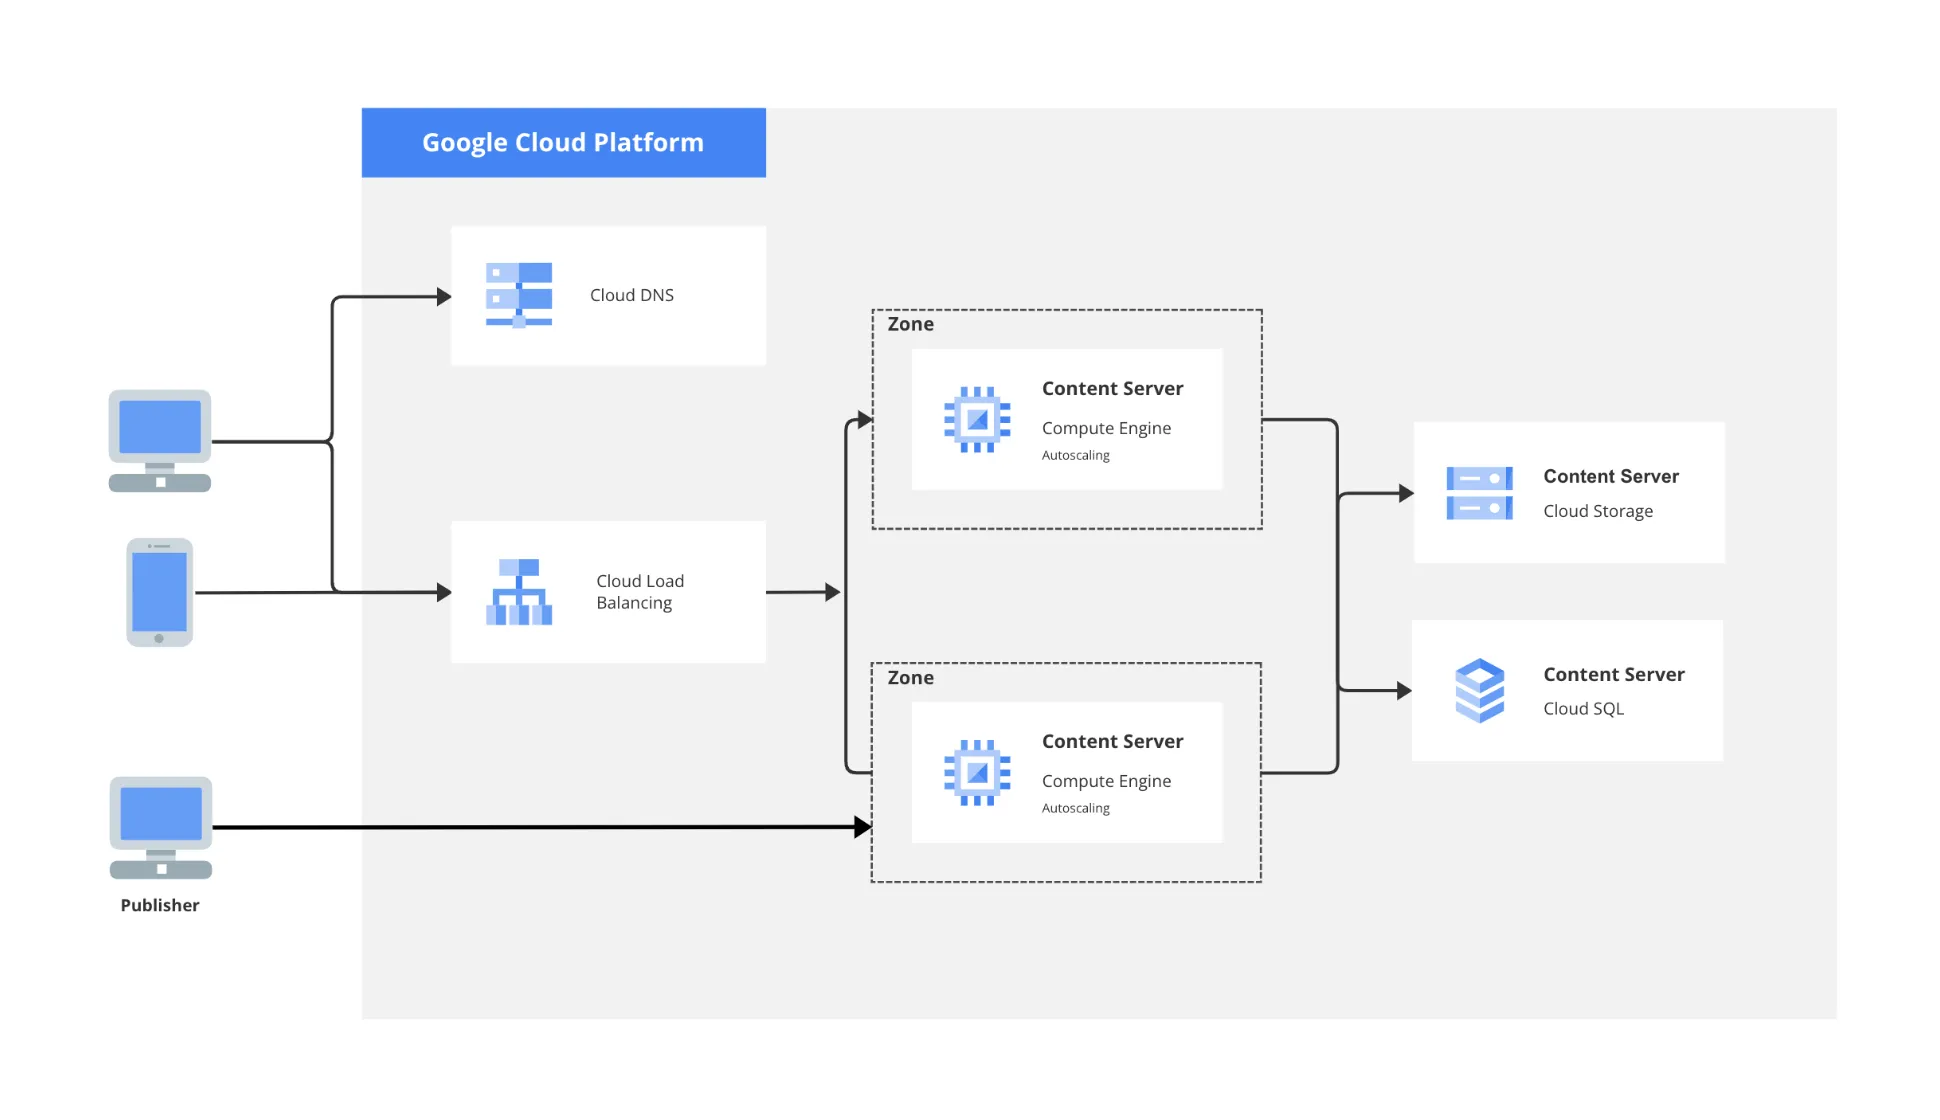Select the bottom zone Compute Engine chip icon
Screen dimensions: 1940x1120
click(x=977, y=772)
